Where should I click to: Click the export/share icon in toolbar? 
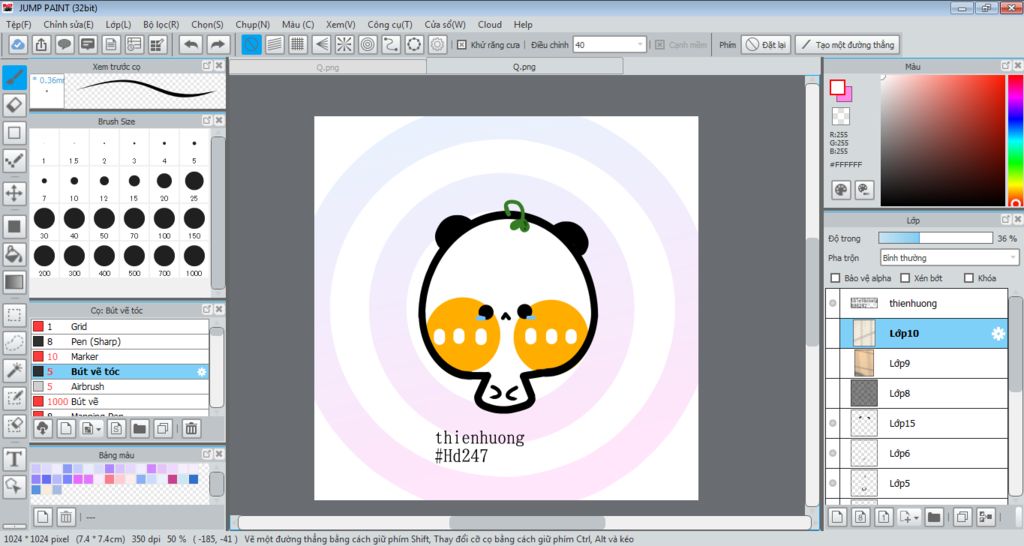[x=41, y=45]
